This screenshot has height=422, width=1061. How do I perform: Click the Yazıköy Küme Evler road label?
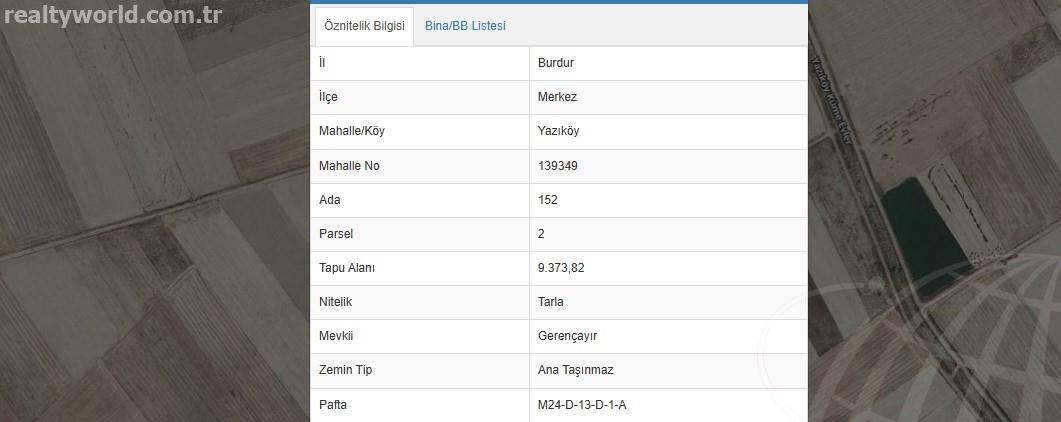click(832, 100)
